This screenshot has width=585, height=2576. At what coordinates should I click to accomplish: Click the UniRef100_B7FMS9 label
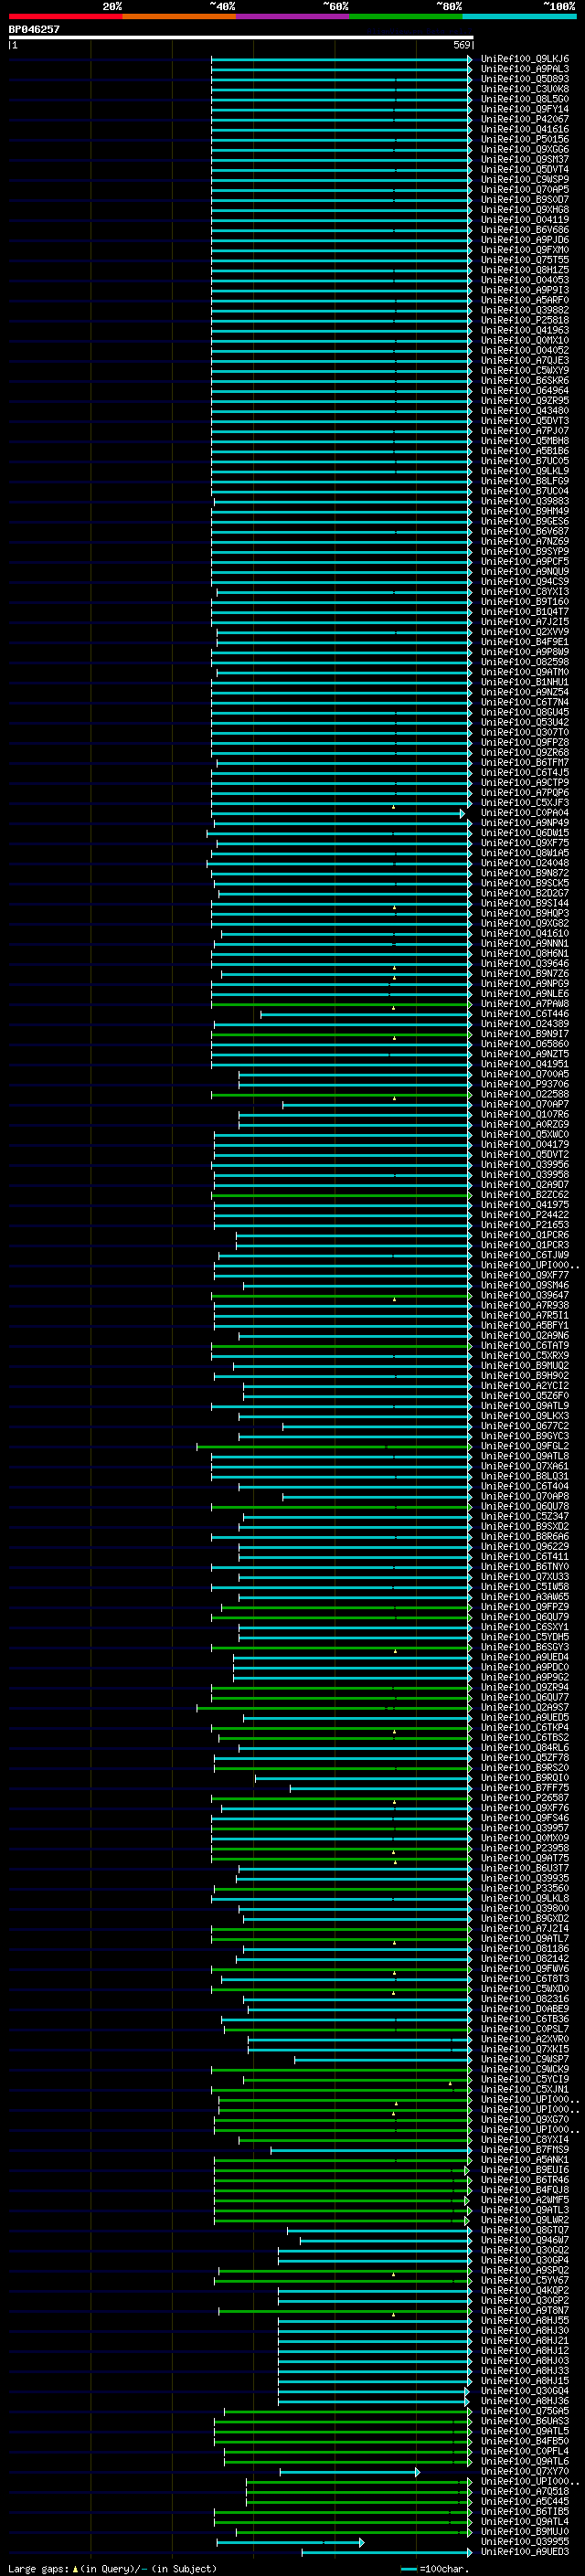525,2150
